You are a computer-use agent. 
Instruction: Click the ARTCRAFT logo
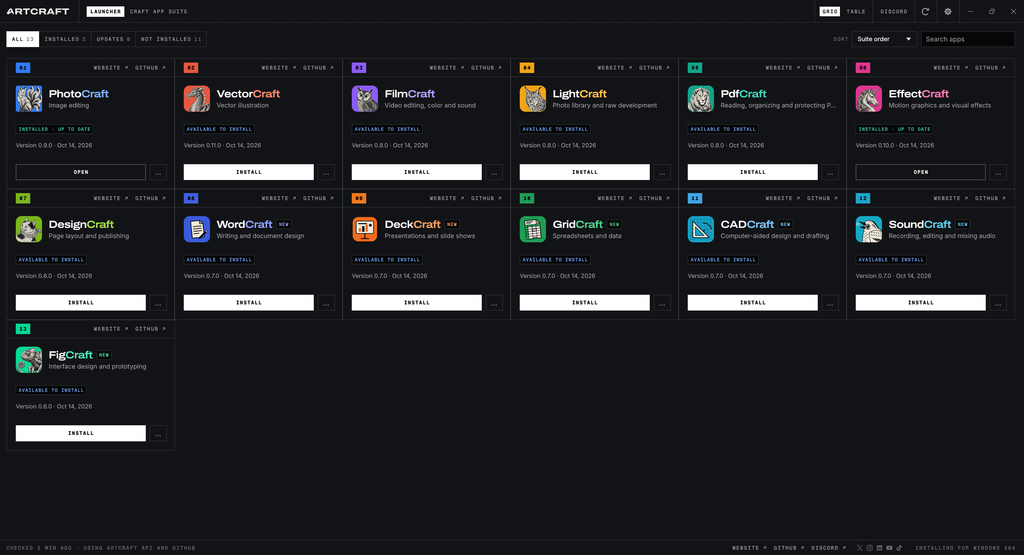(38, 11)
